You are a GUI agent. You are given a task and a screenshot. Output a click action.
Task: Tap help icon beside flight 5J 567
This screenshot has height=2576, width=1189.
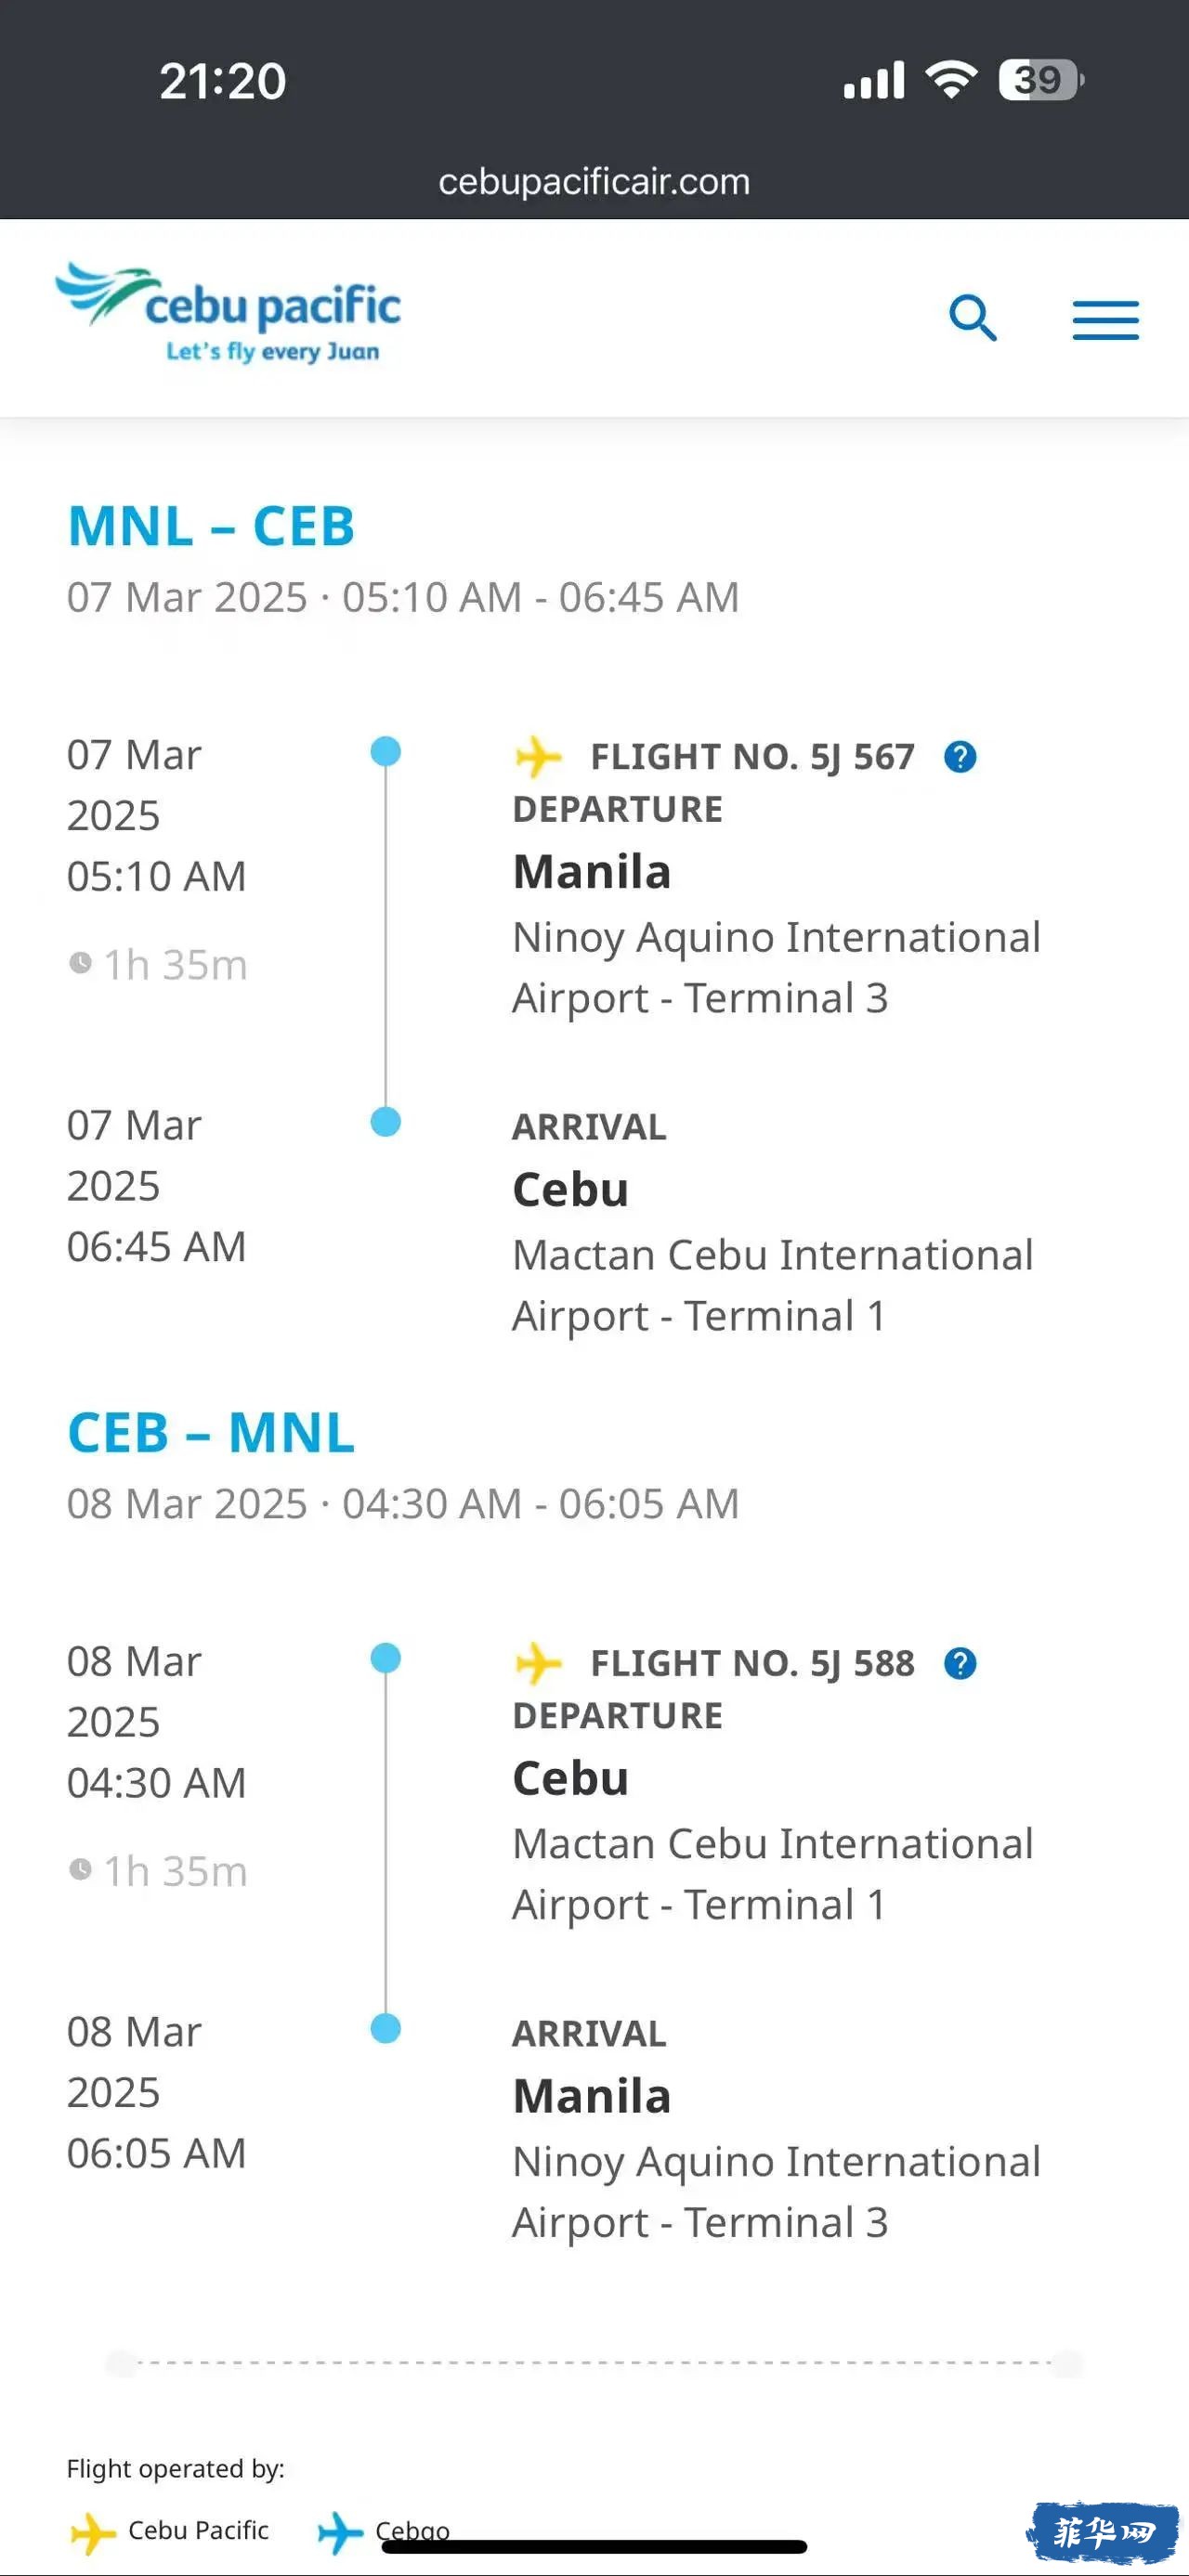point(960,757)
